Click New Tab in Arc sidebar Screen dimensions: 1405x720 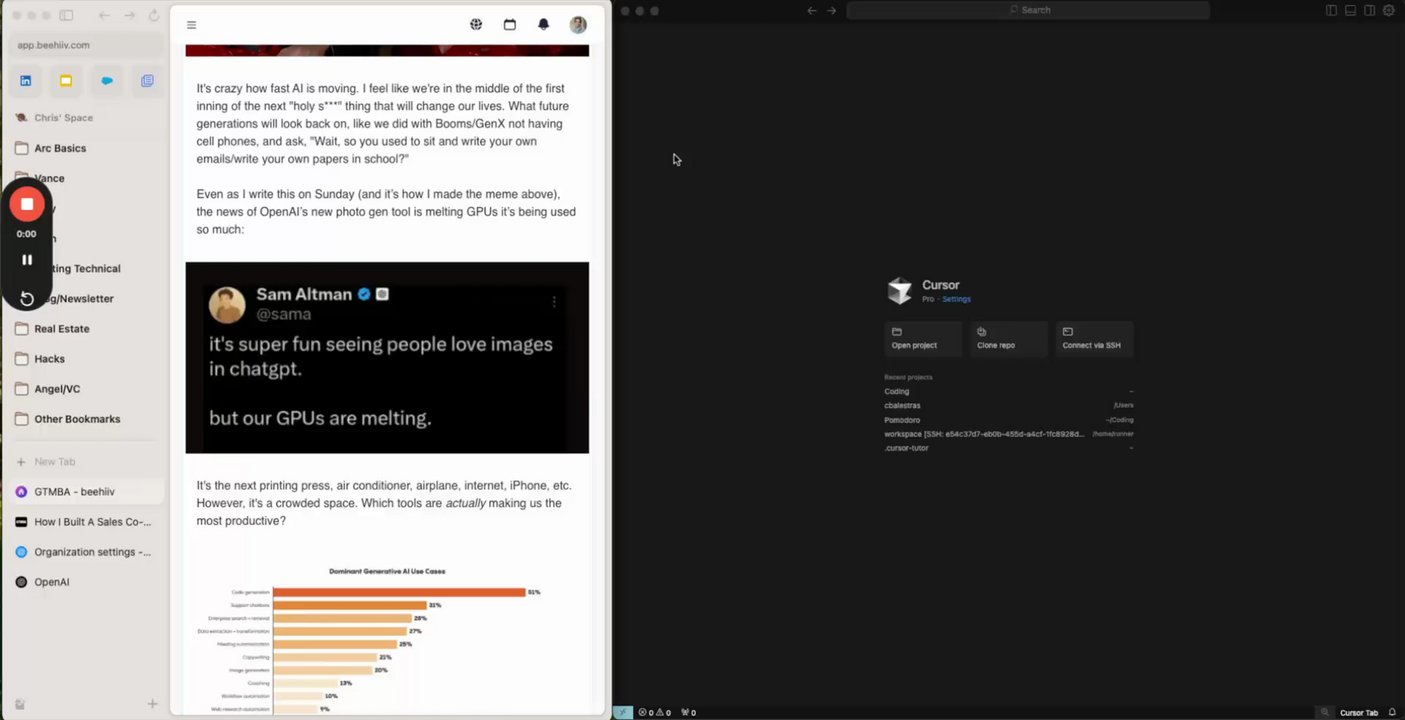tap(86, 462)
